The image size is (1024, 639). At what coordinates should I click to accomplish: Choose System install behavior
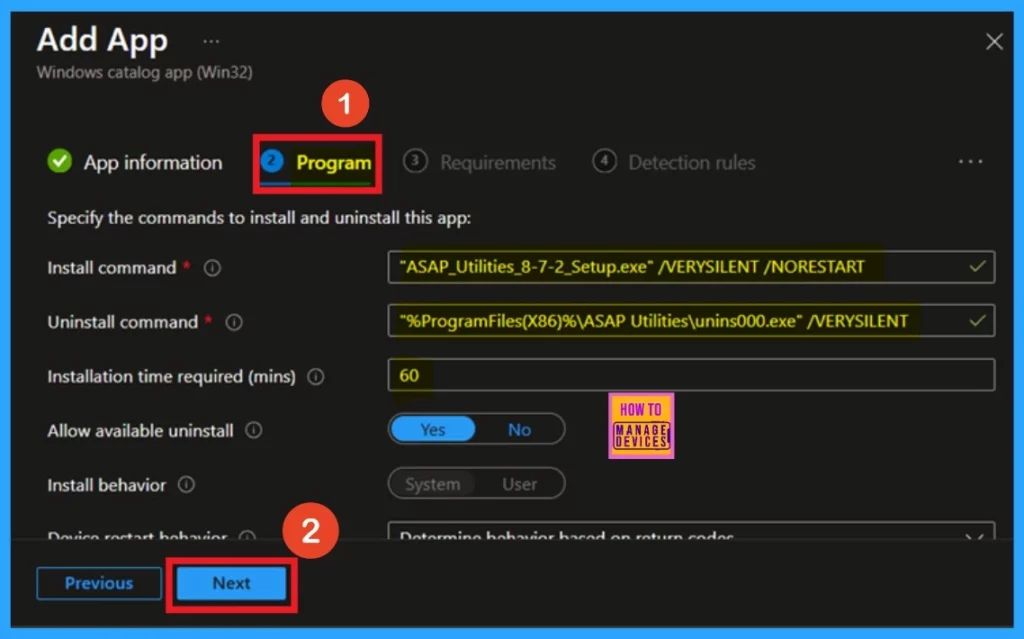(x=432, y=484)
